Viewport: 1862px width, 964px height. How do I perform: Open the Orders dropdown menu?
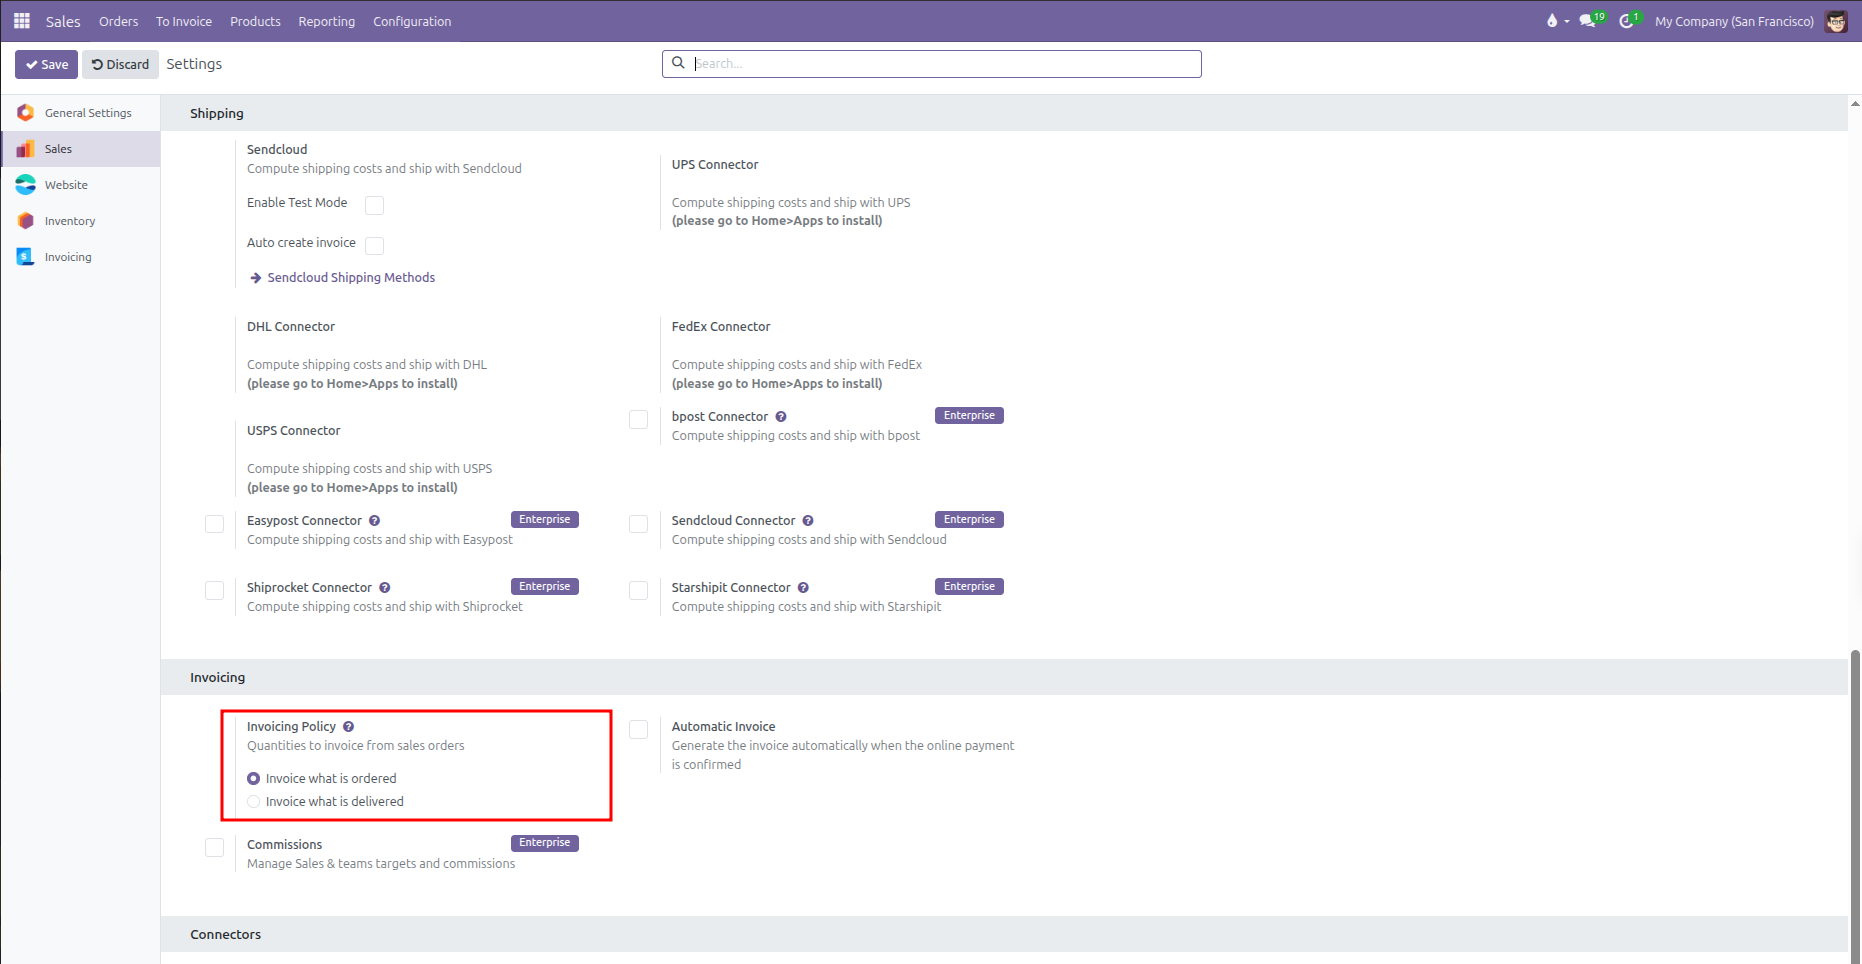(118, 21)
